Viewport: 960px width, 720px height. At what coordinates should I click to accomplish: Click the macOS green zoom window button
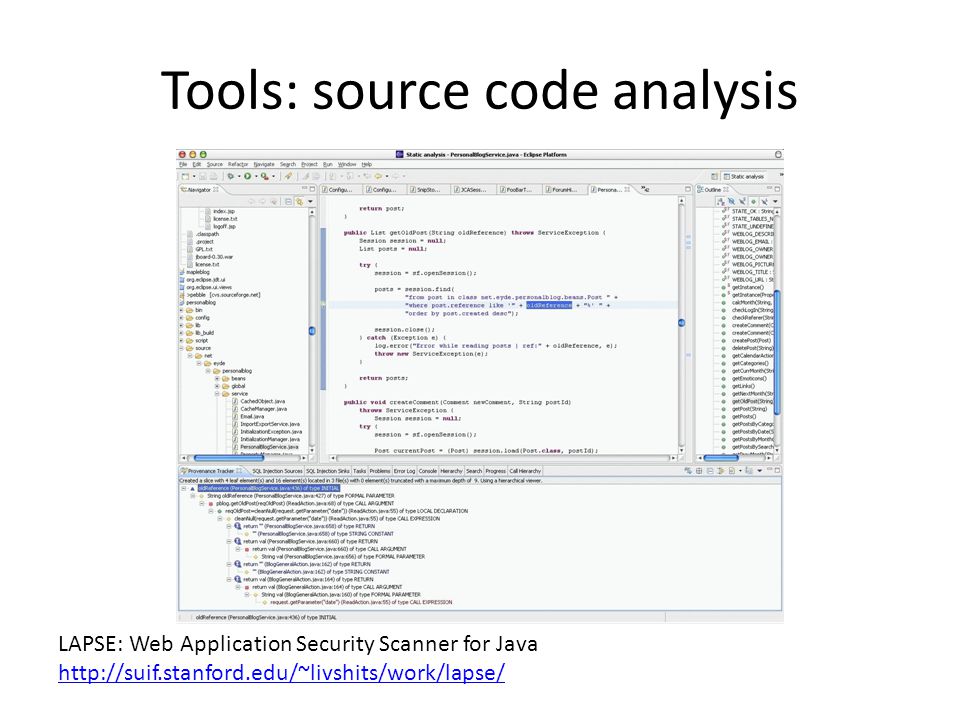point(203,155)
